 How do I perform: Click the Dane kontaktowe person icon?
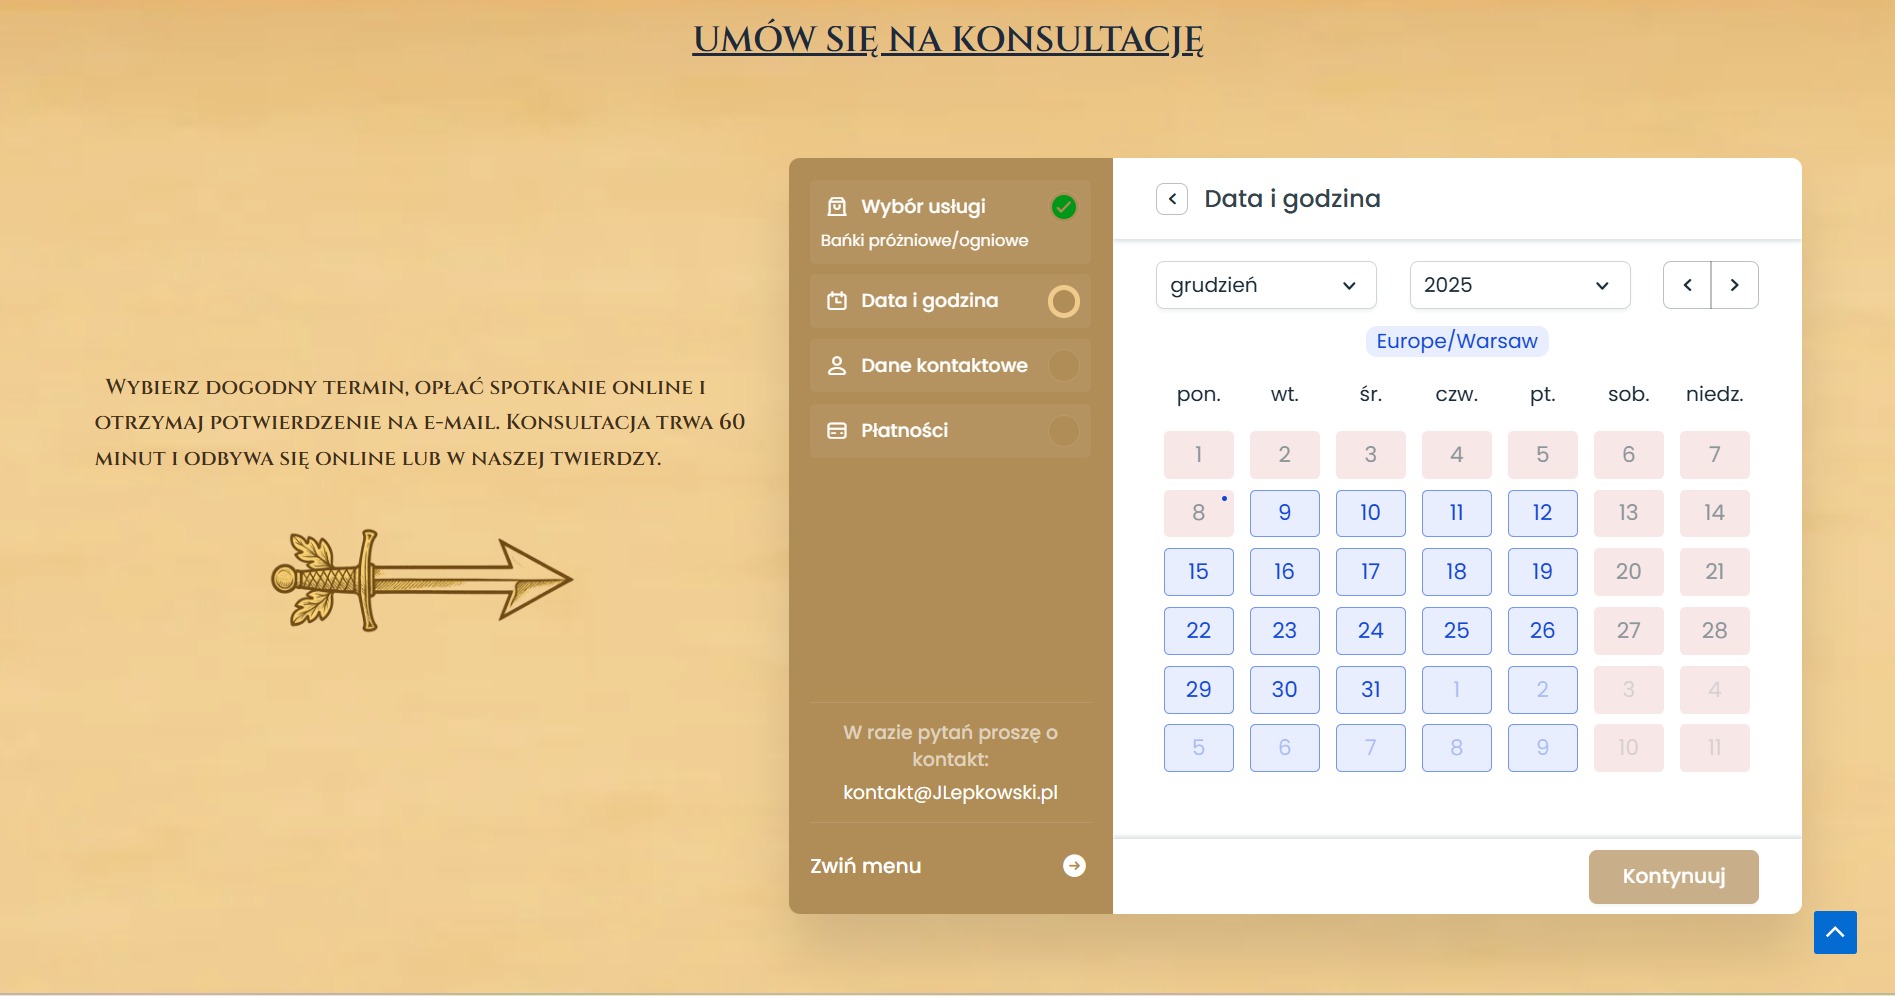(836, 365)
